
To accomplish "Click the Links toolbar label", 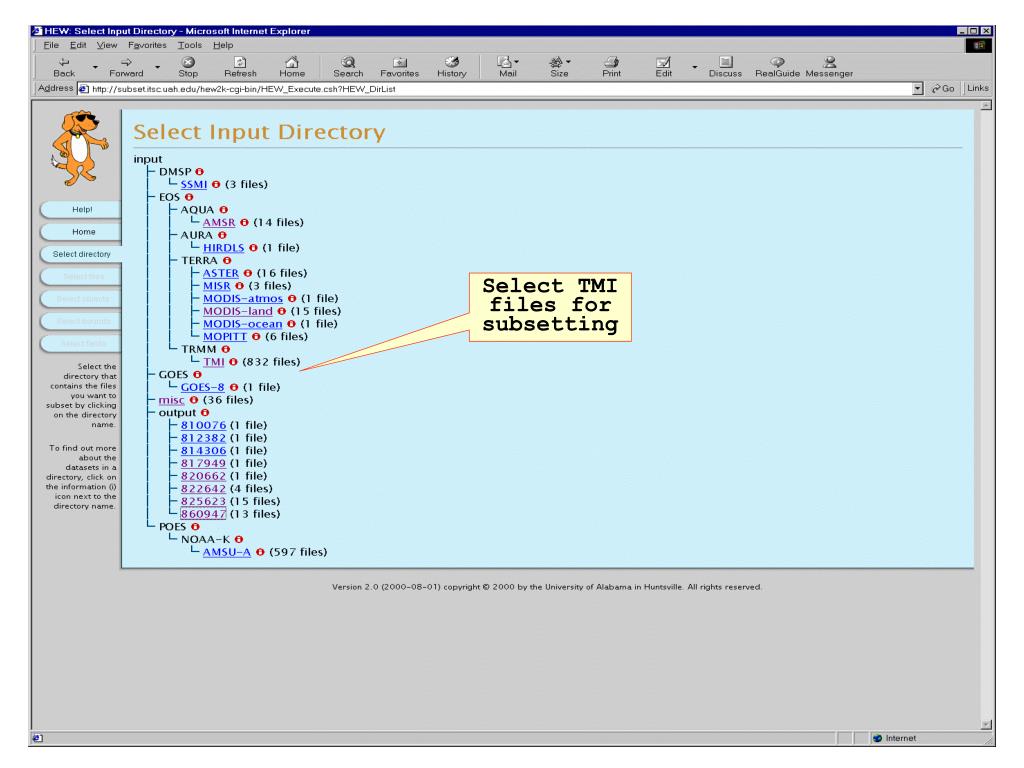I will 978,89.
